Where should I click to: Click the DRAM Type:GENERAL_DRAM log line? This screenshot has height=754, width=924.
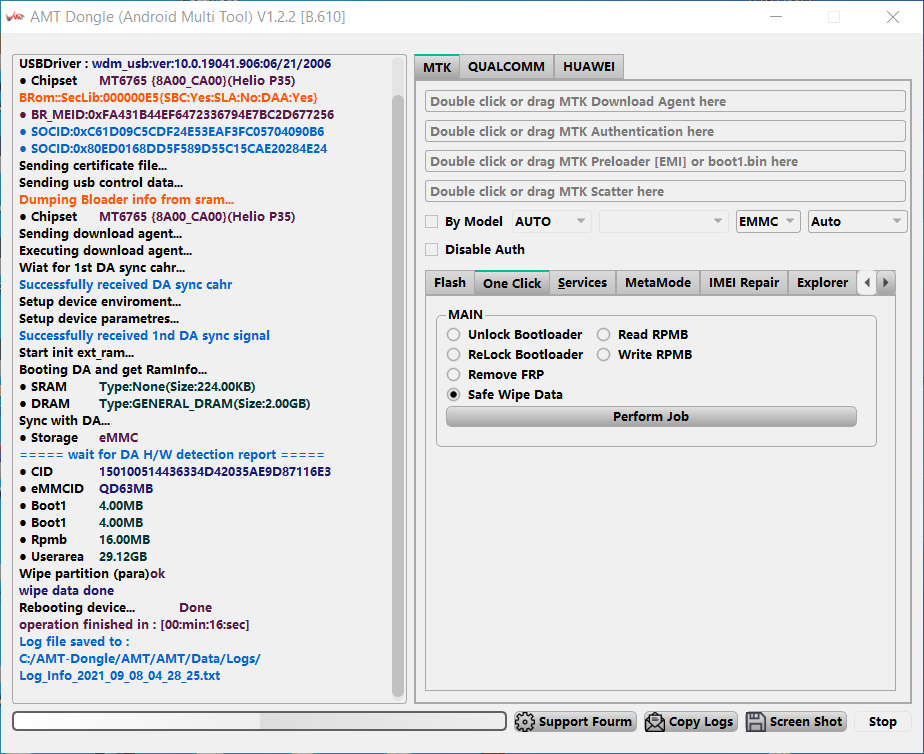click(165, 404)
